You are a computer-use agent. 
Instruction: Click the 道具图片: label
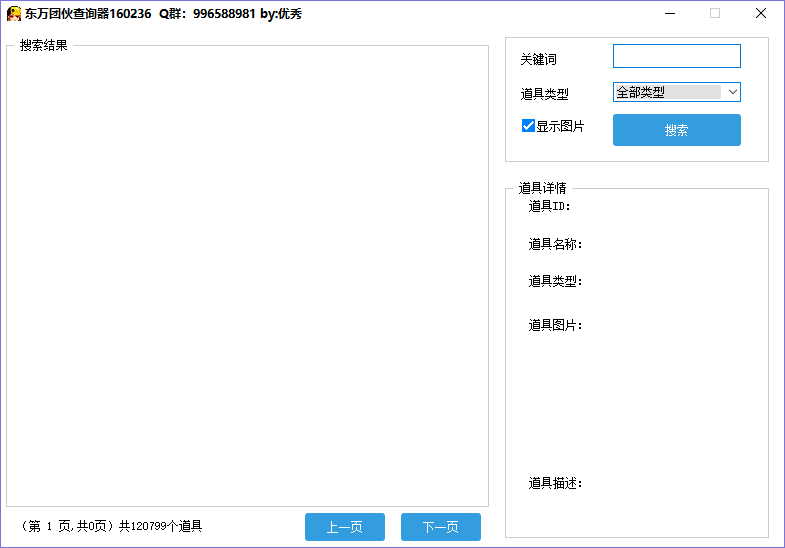(555, 325)
